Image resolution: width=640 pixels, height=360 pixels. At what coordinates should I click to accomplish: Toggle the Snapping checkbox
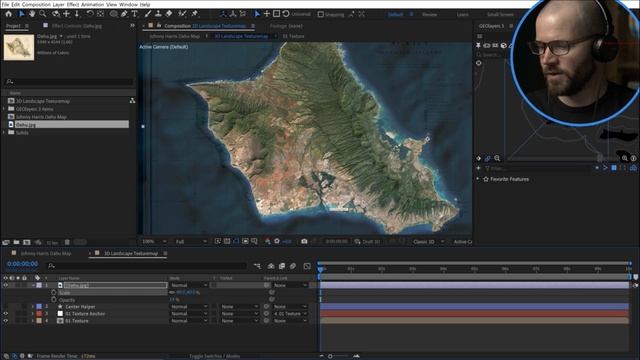click(x=321, y=14)
